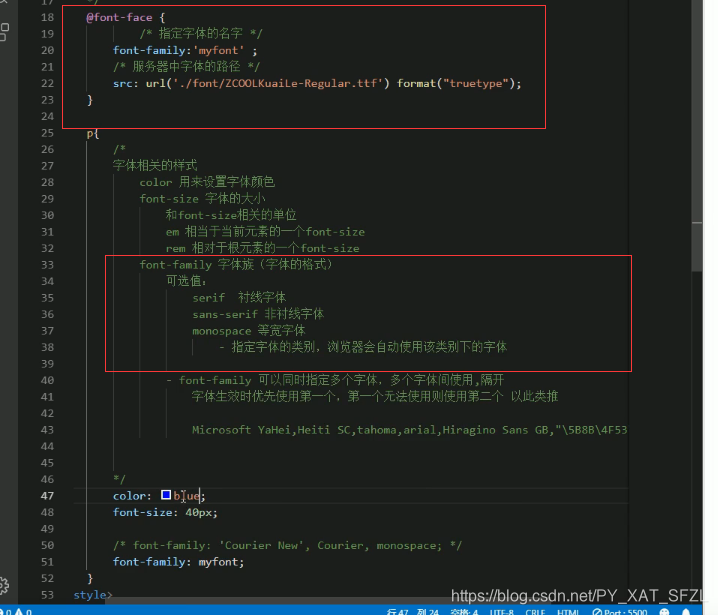Change indentation via 空格: 4 status item
Screen dimensions: 718x615
[464, 612]
